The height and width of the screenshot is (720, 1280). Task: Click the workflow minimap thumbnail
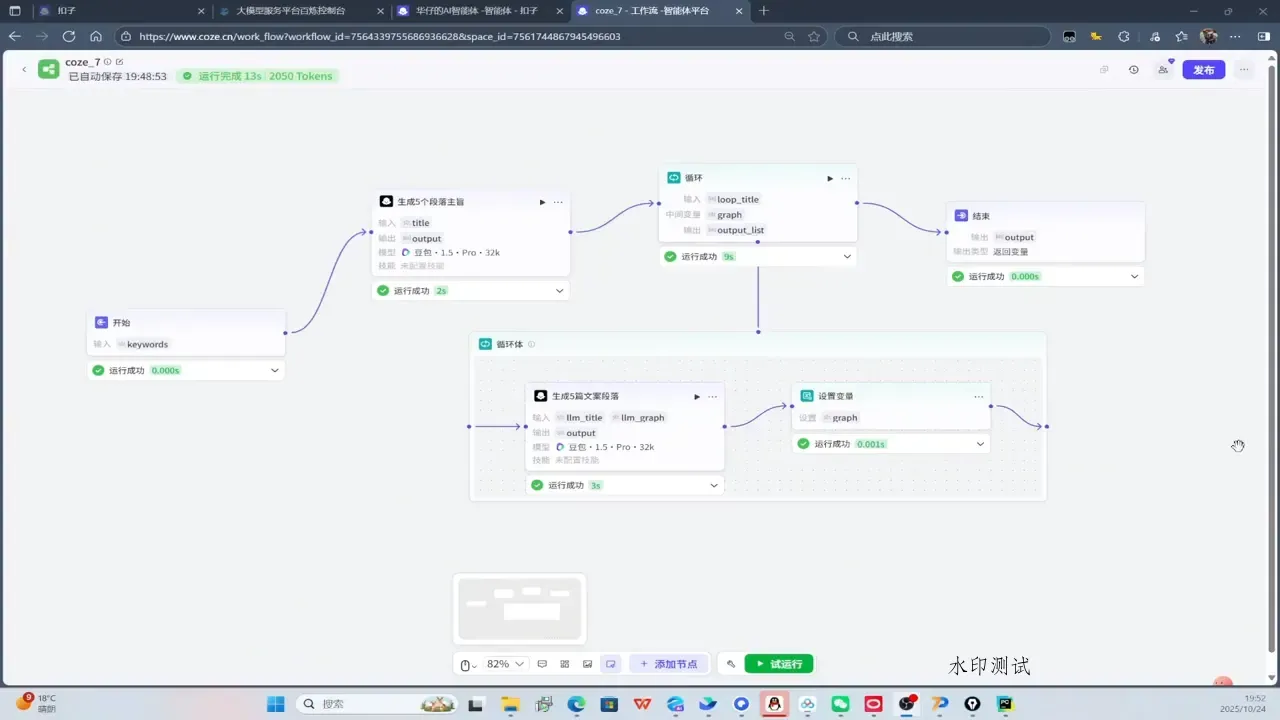click(519, 609)
